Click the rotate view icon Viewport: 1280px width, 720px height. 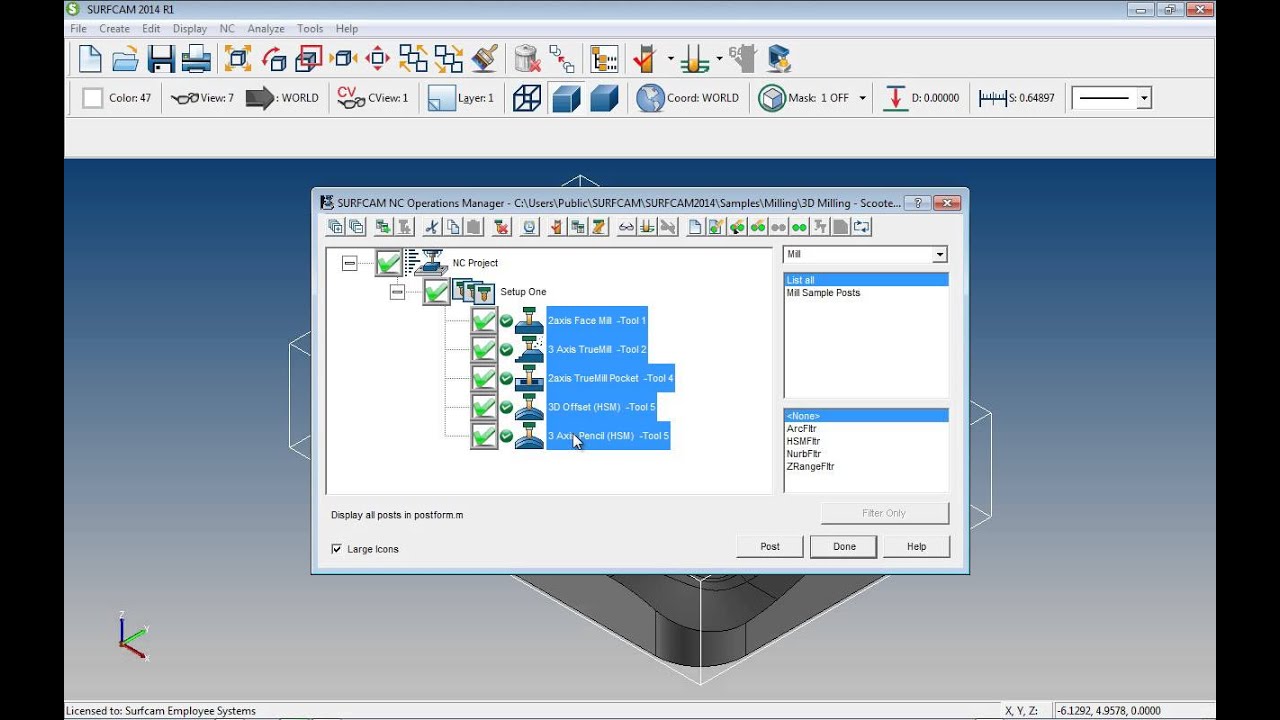tap(274, 59)
